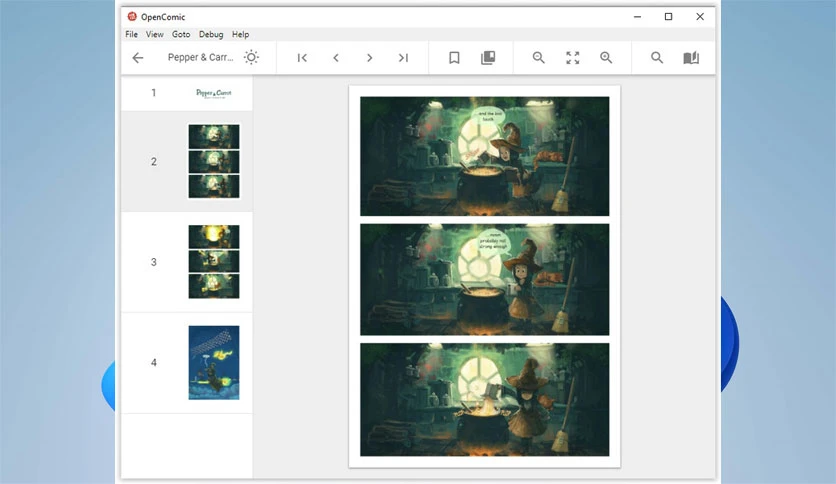Open the Debug menu
Image resolution: width=836 pixels, height=484 pixels.
211,34
